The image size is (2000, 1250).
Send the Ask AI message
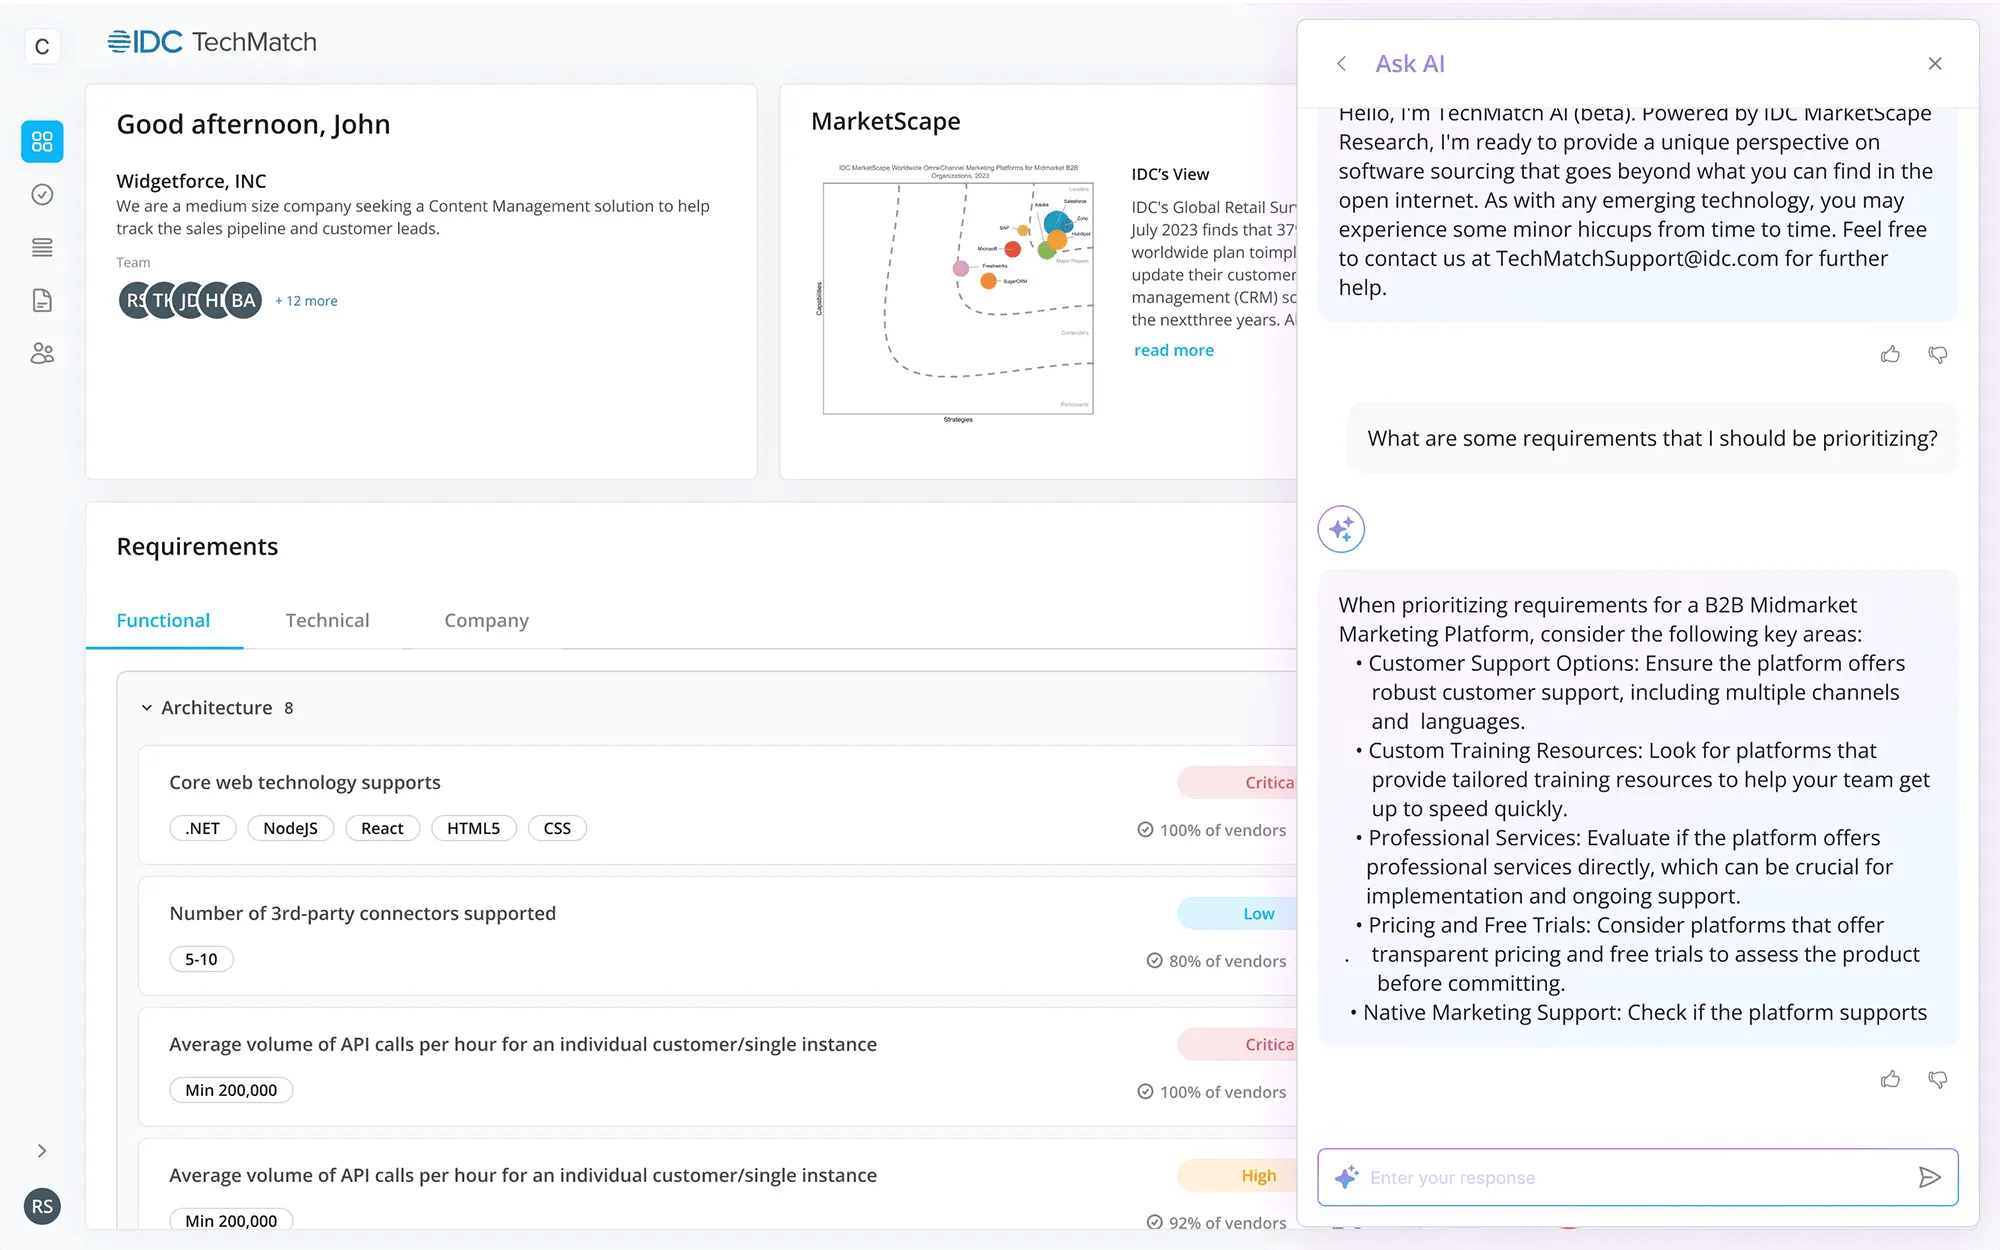1929,1177
